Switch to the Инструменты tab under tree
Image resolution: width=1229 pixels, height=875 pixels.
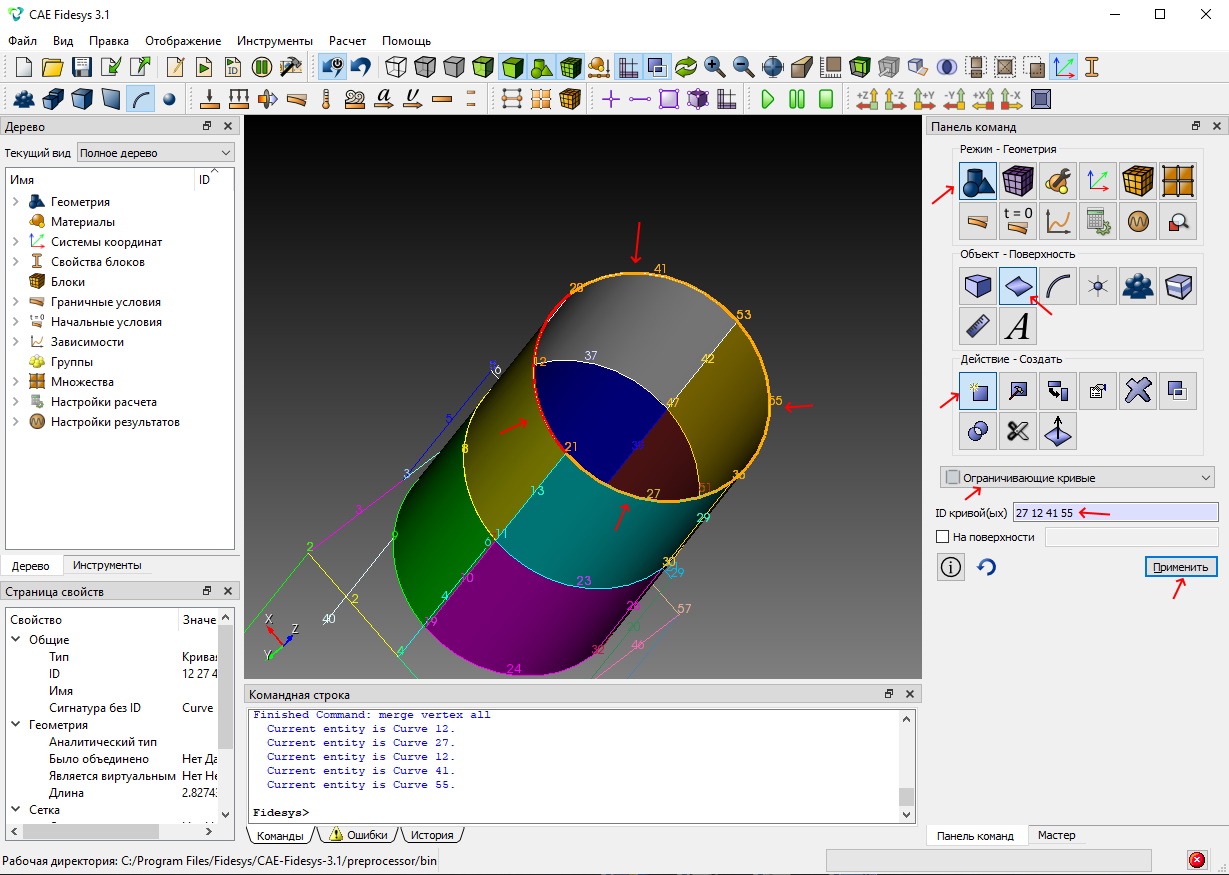pyautogui.click(x=107, y=565)
